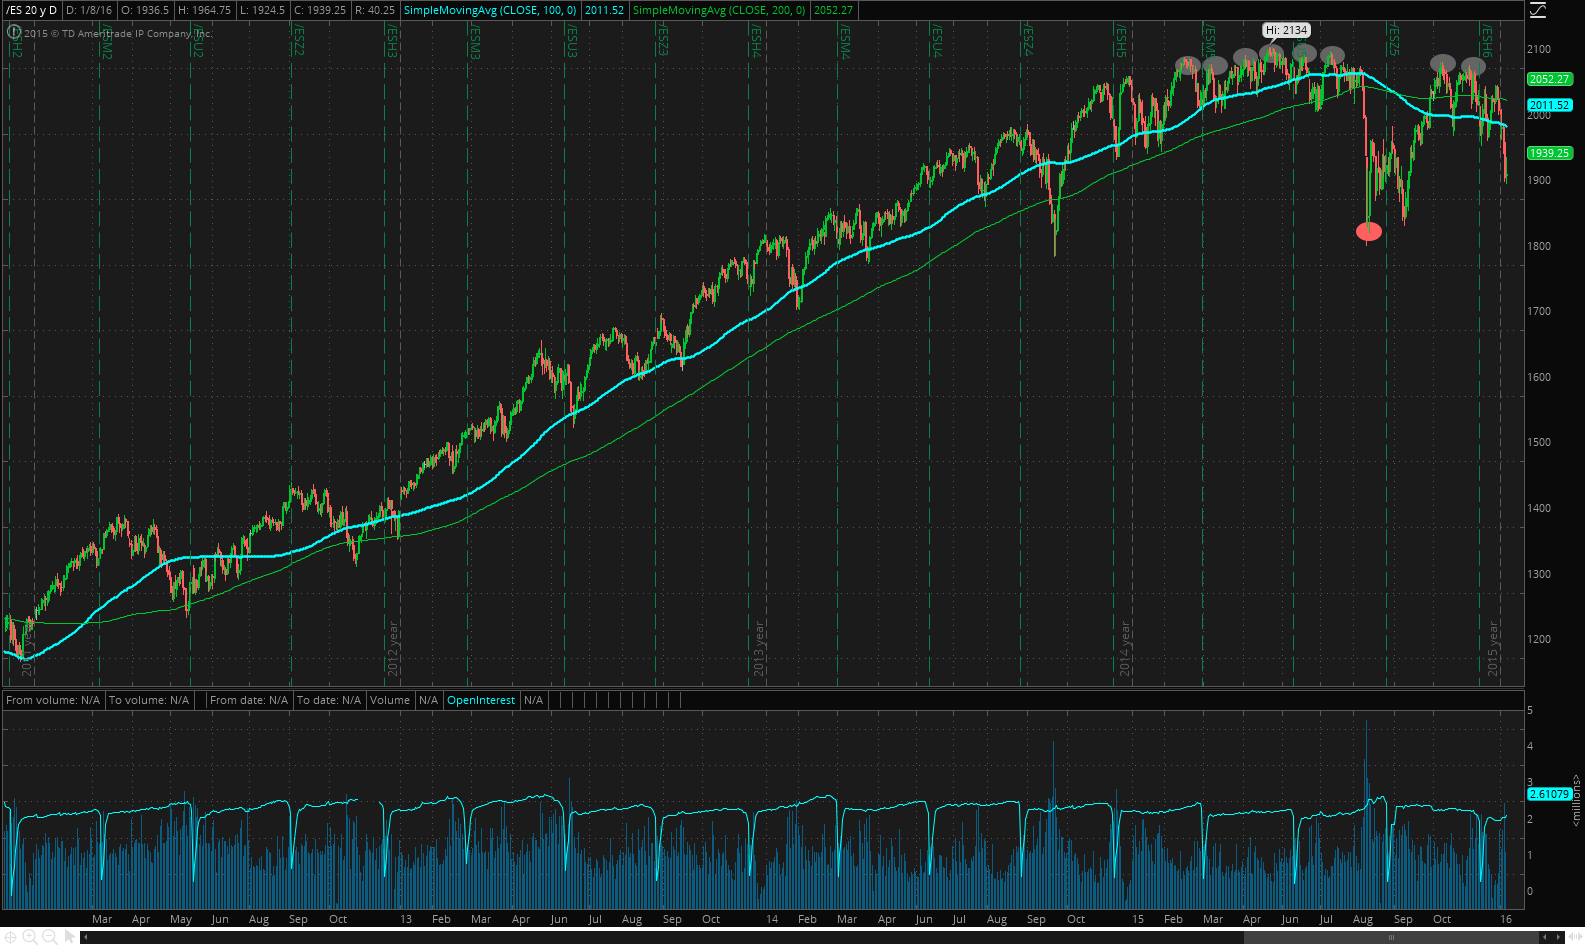Click the L: 1924.5 low value

(263, 10)
